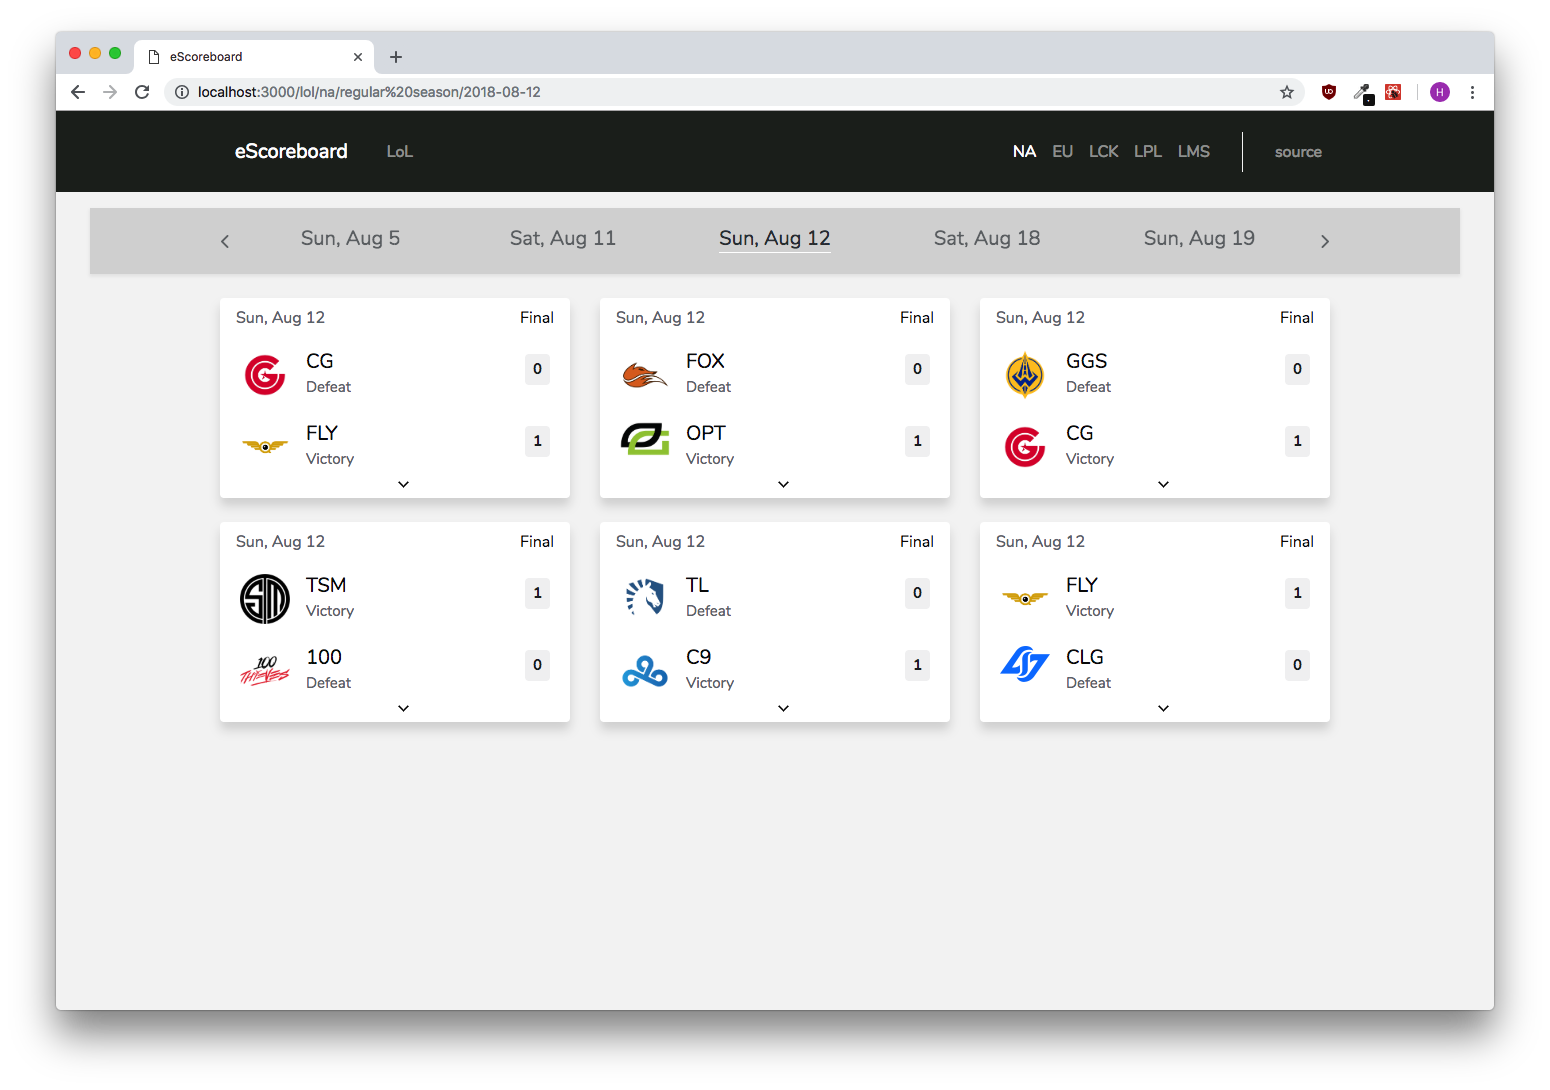Image resolution: width=1550 pixels, height=1090 pixels.
Task: Click the CLG team name
Action: coord(1085,657)
